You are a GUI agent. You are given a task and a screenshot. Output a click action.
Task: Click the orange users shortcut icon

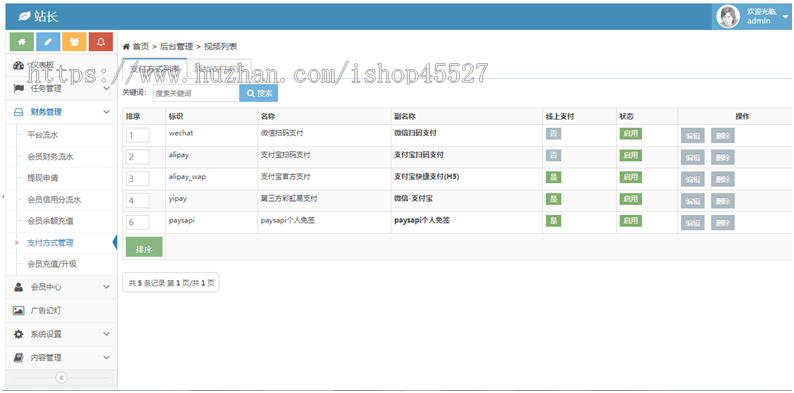click(74, 42)
